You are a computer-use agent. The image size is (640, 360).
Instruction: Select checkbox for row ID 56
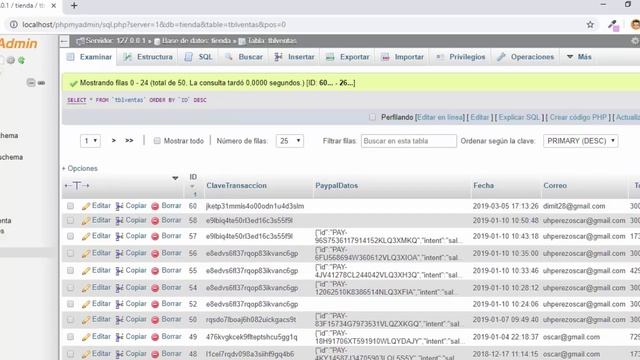(70, 253)
